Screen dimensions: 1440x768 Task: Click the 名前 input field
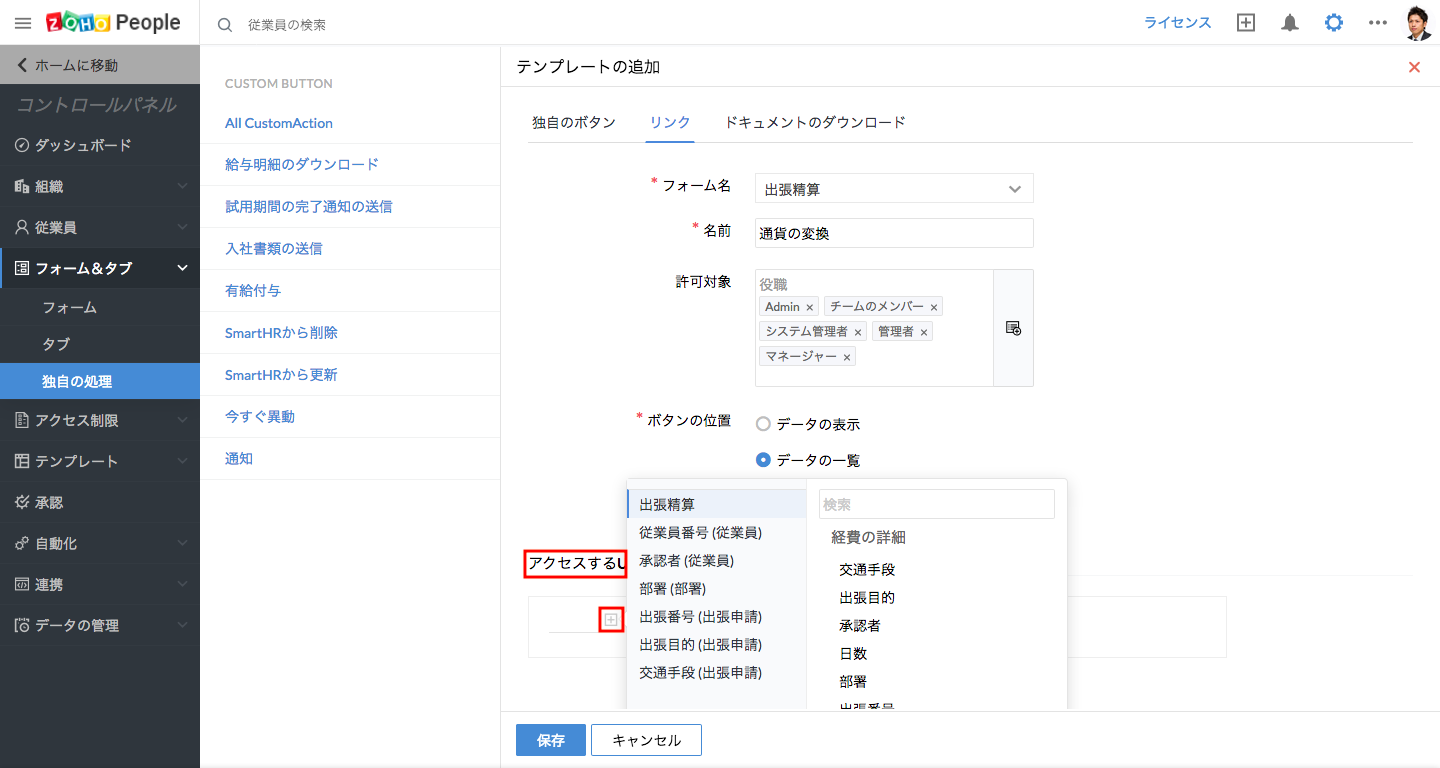[894, 233]
